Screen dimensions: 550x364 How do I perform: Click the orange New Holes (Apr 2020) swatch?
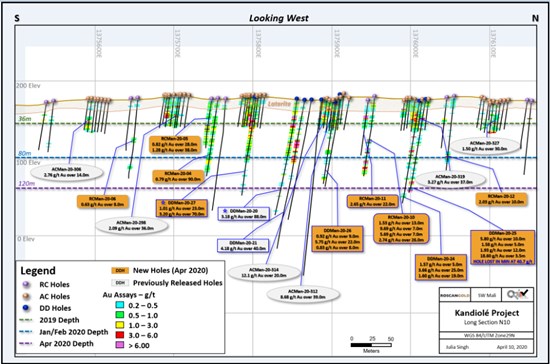point(120,270)
